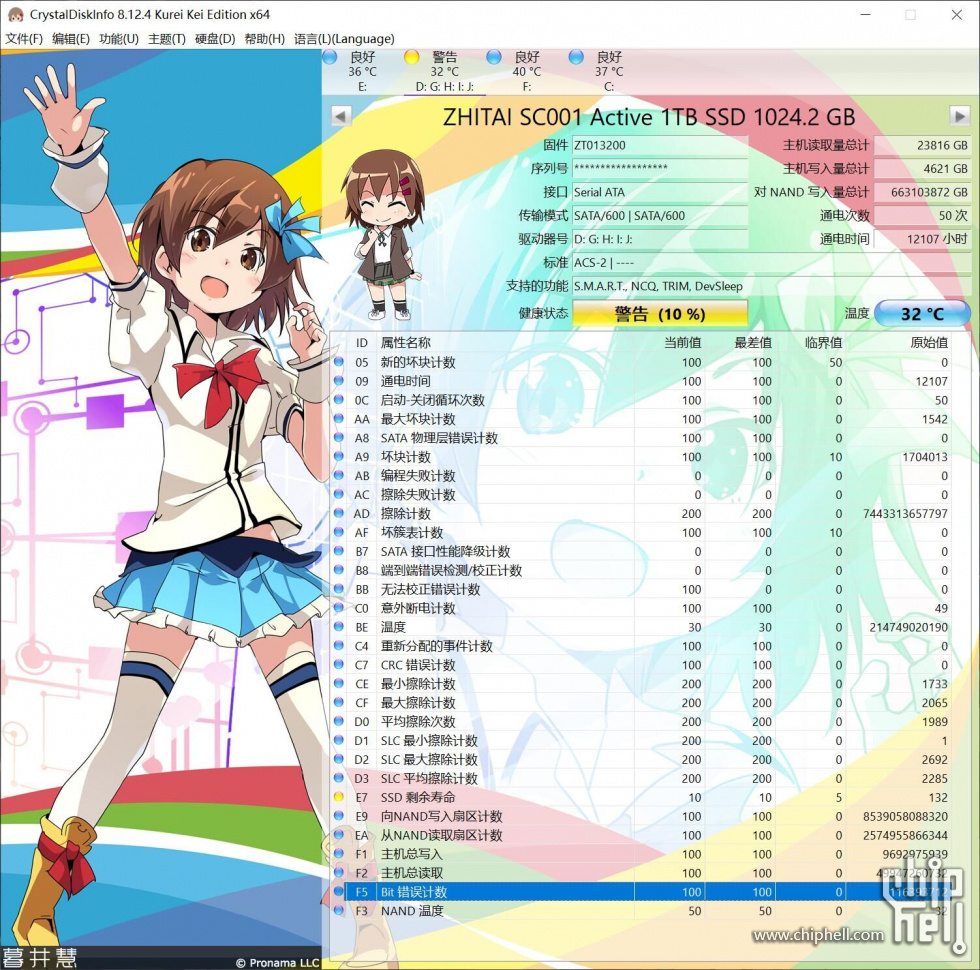This screenshot has width=980, height=970.
Task: Click status icon for A9 坏块计数
Action: [339, 456]
